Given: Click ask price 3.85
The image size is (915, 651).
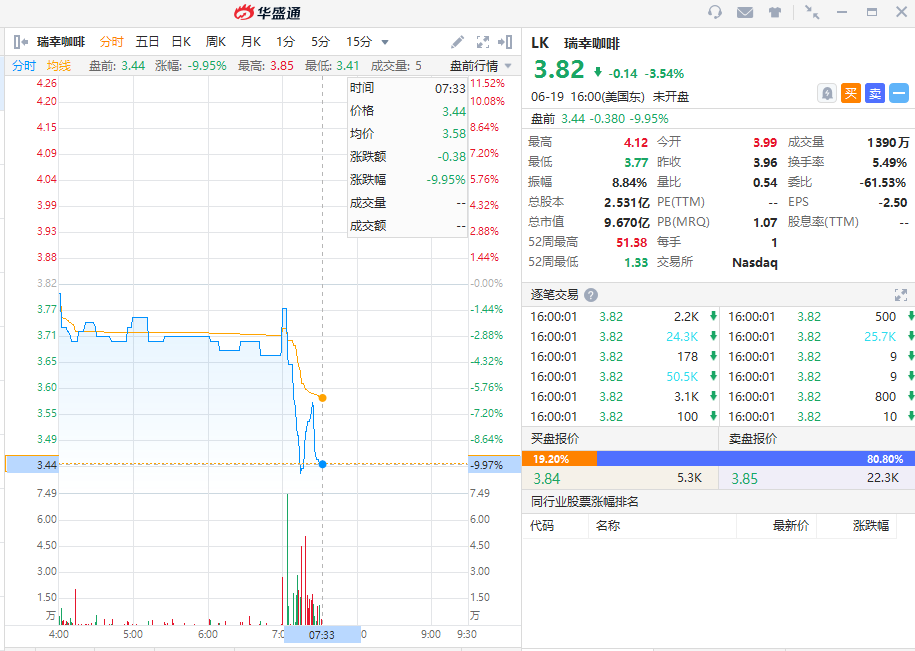Looking at the screenshot, I should tap(745, 479).
